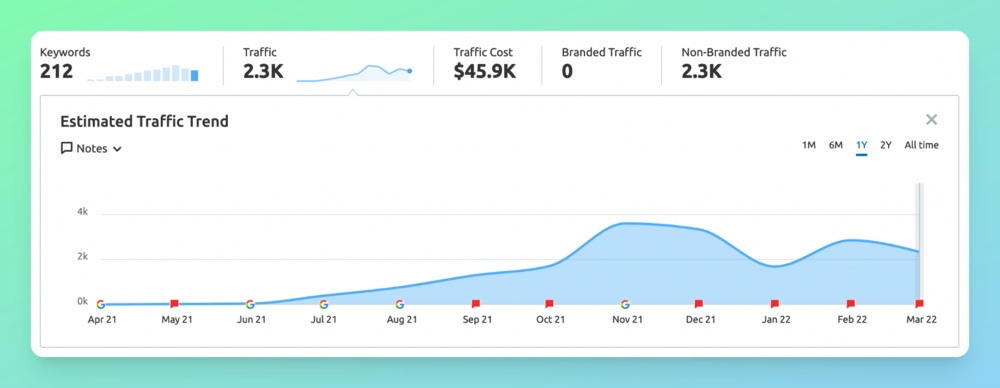Click the Google update marker at Aug 21
The height and width of the screenshot is (388, 1000).
pos(399,304)
